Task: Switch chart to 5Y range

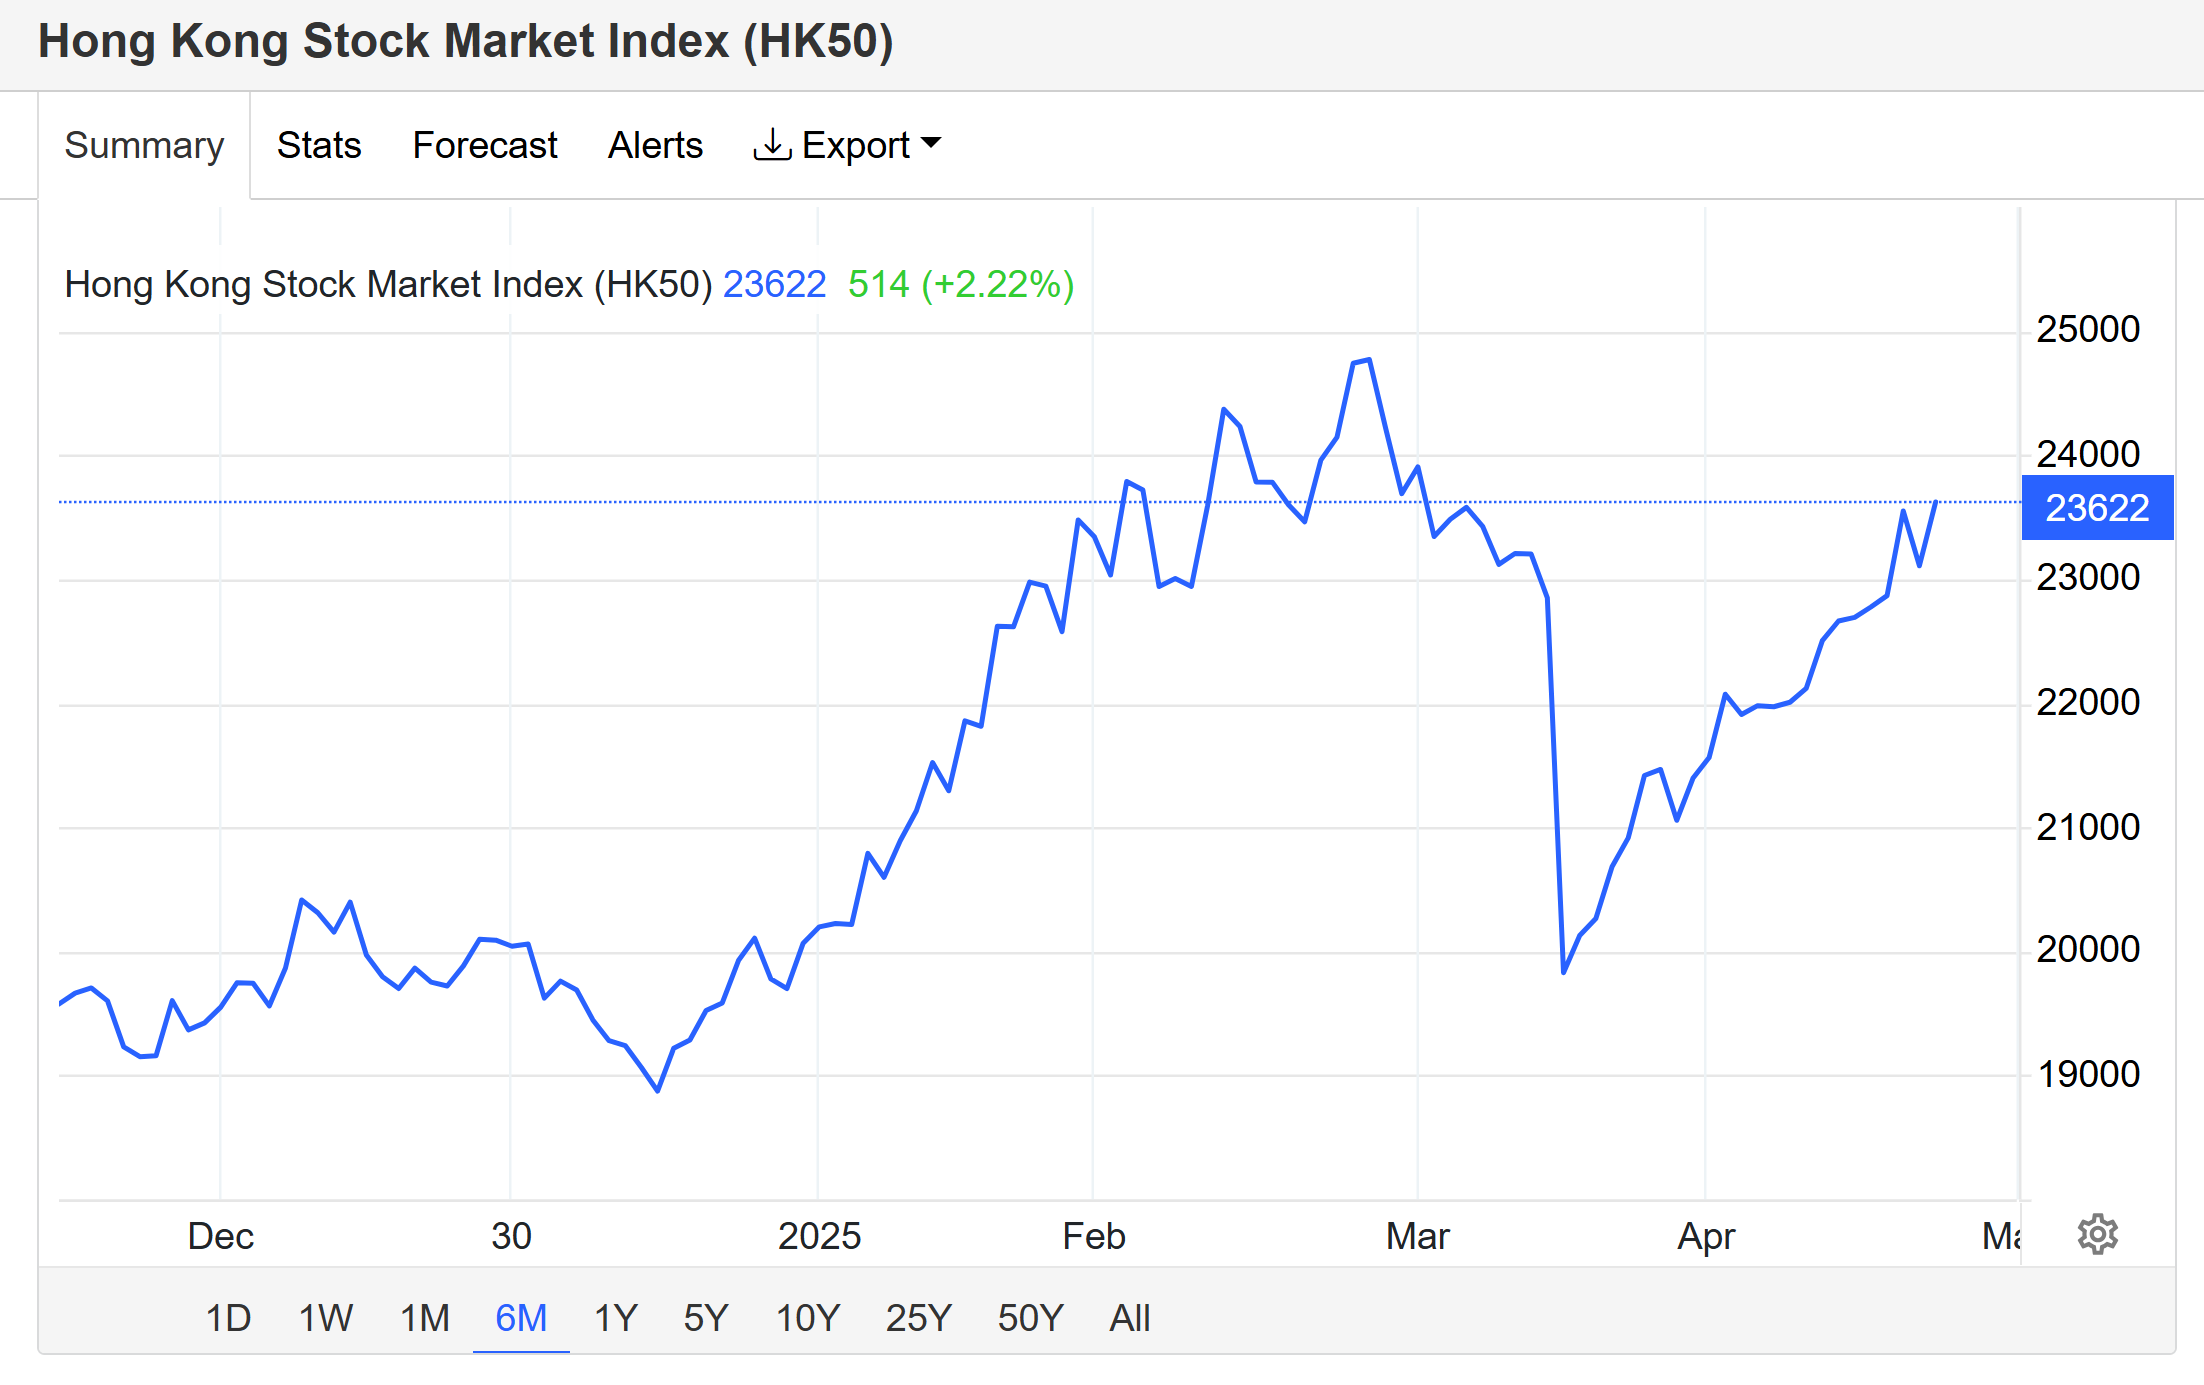Action: pyautogui.click(x=706, y=1318)
